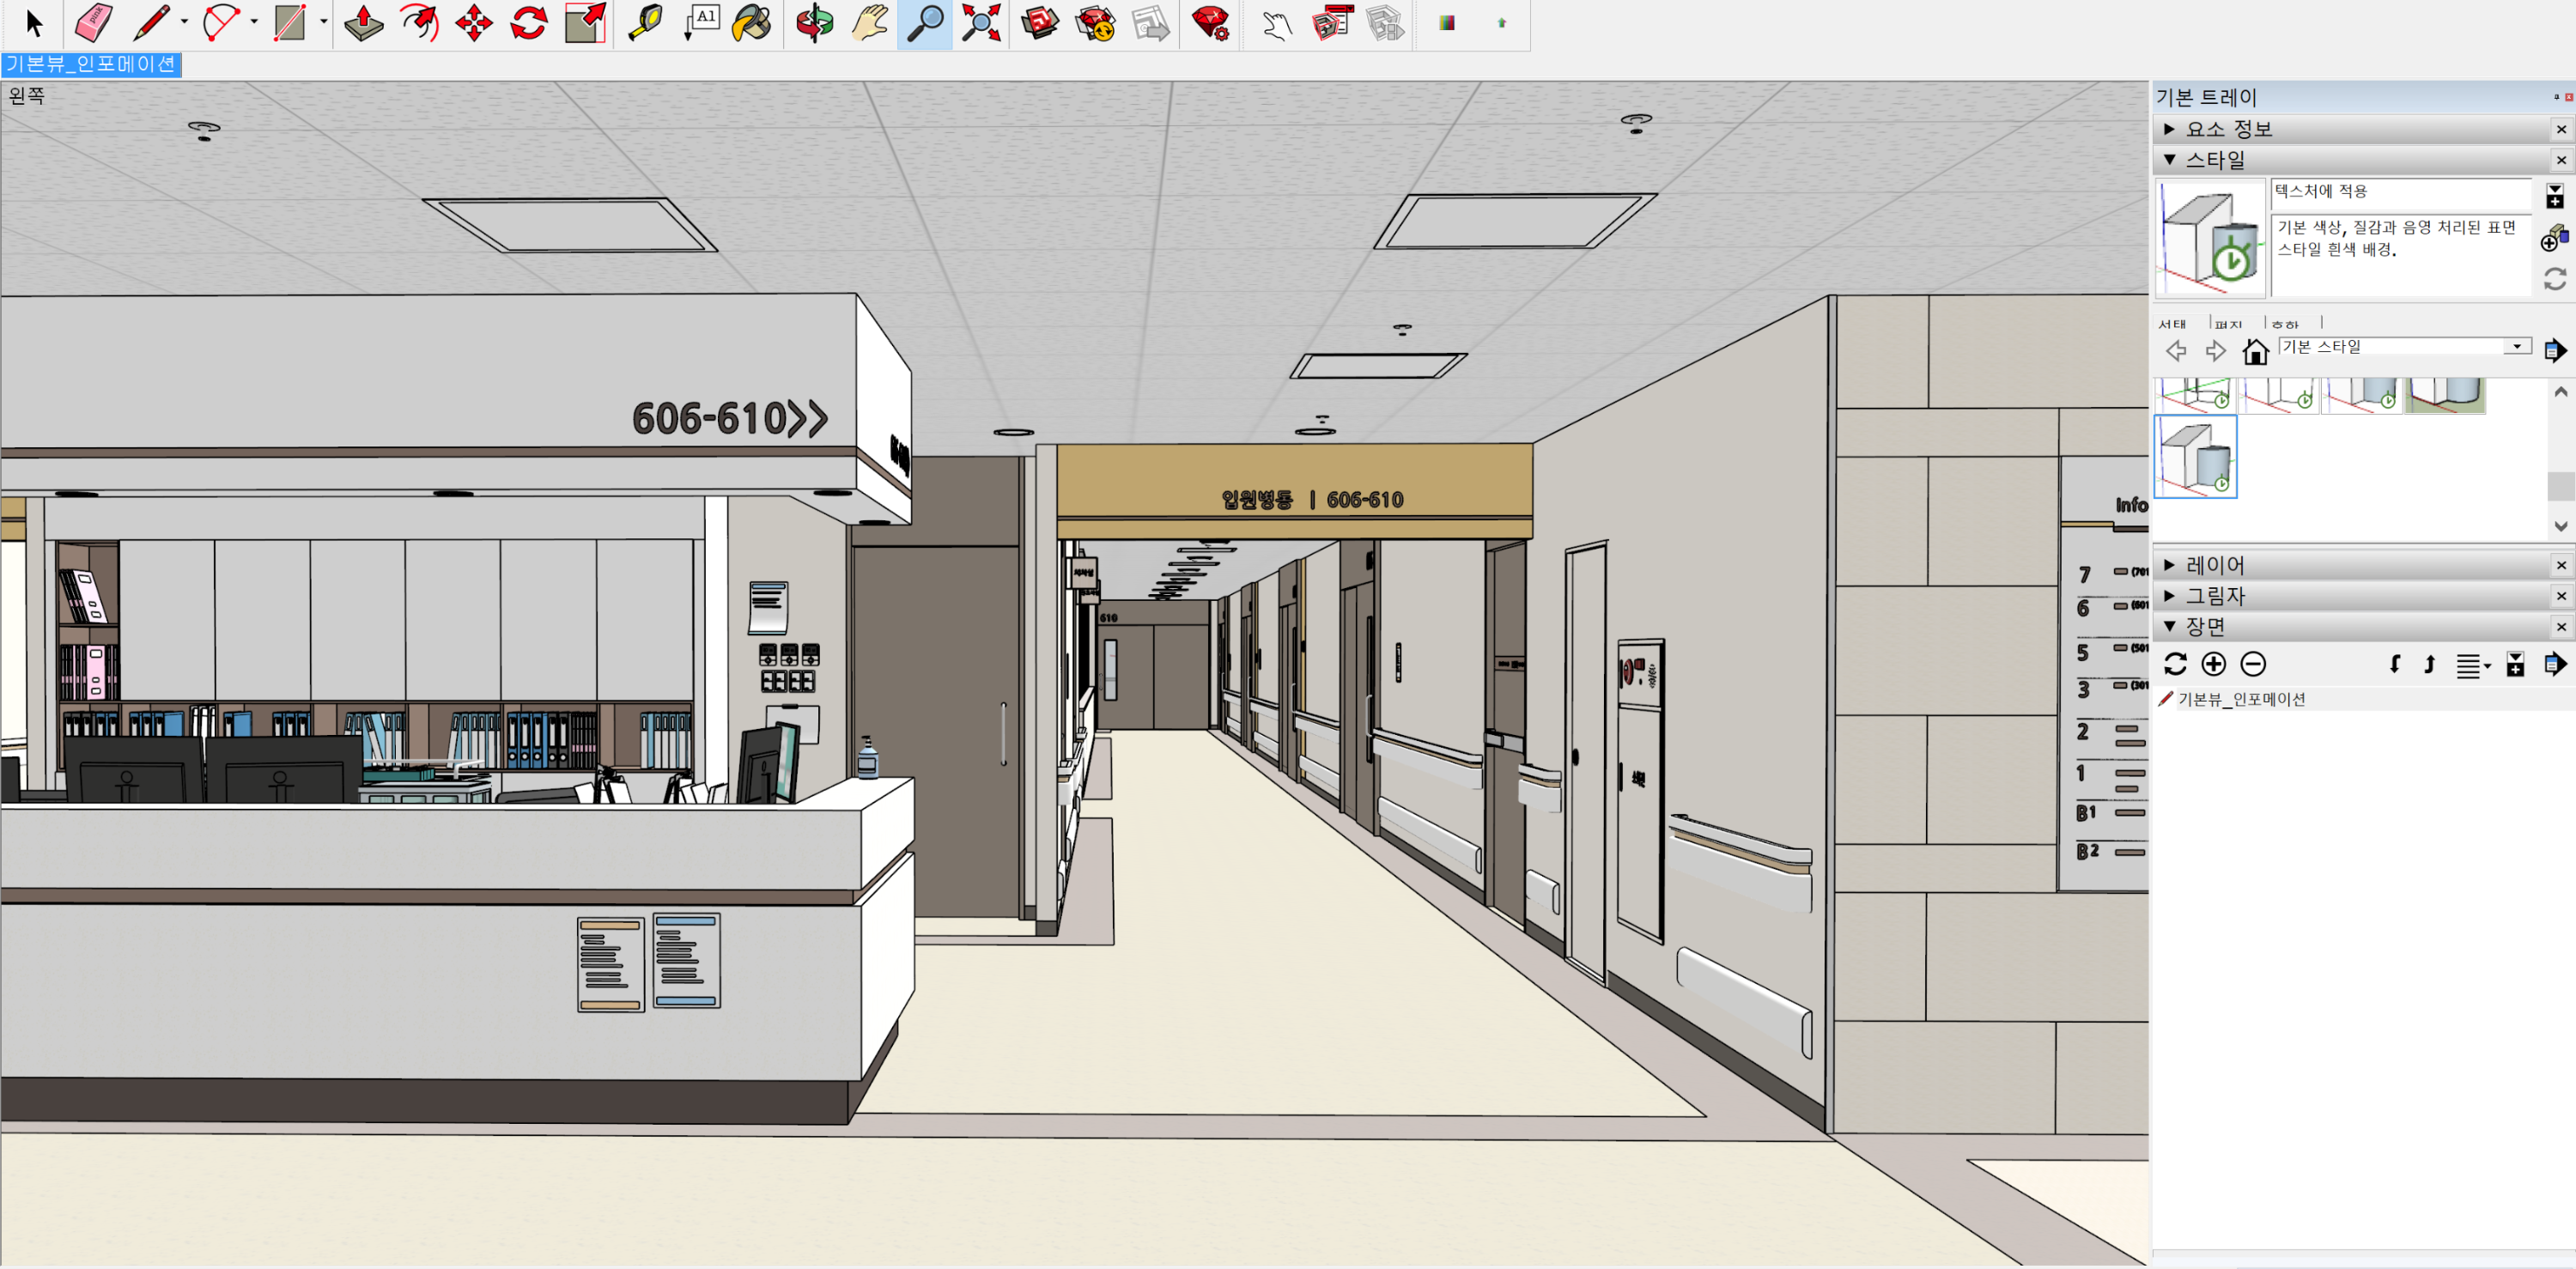Click the style name field 텍스처에 적용
Viewport: 2576px width, 1269px height.
(x=2398, y=191)
